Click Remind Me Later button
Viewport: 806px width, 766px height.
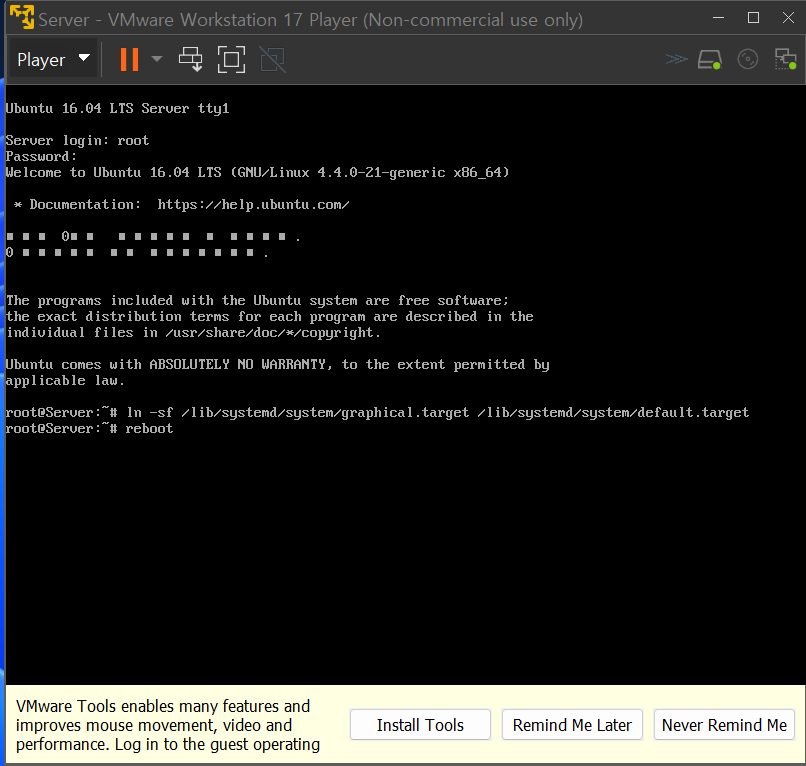(x=572, y=725)
